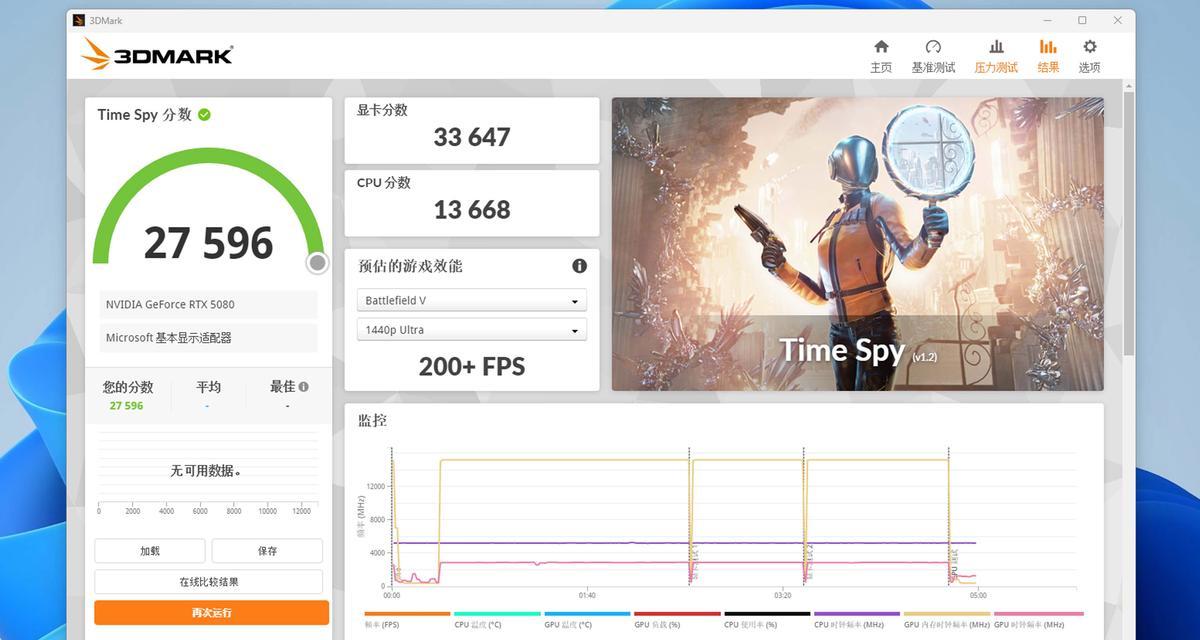Expand the Battlefield V game dropdown
This screenshot has width=1200, height=640.
pos(472,300)
